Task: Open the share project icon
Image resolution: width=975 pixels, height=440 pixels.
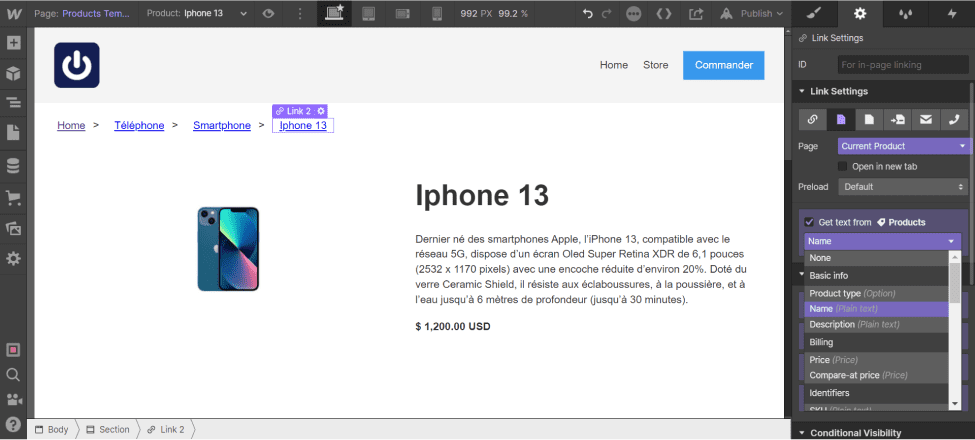Action: 696,13
